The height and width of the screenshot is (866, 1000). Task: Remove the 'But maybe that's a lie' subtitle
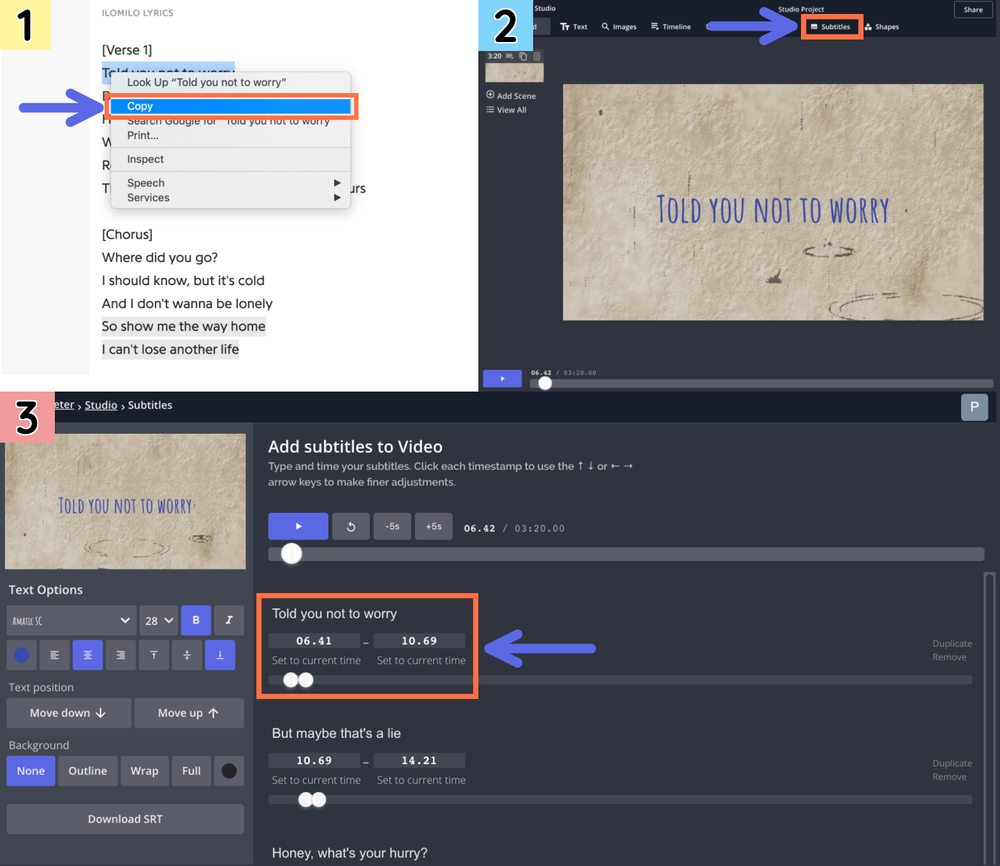pos(950,776)
